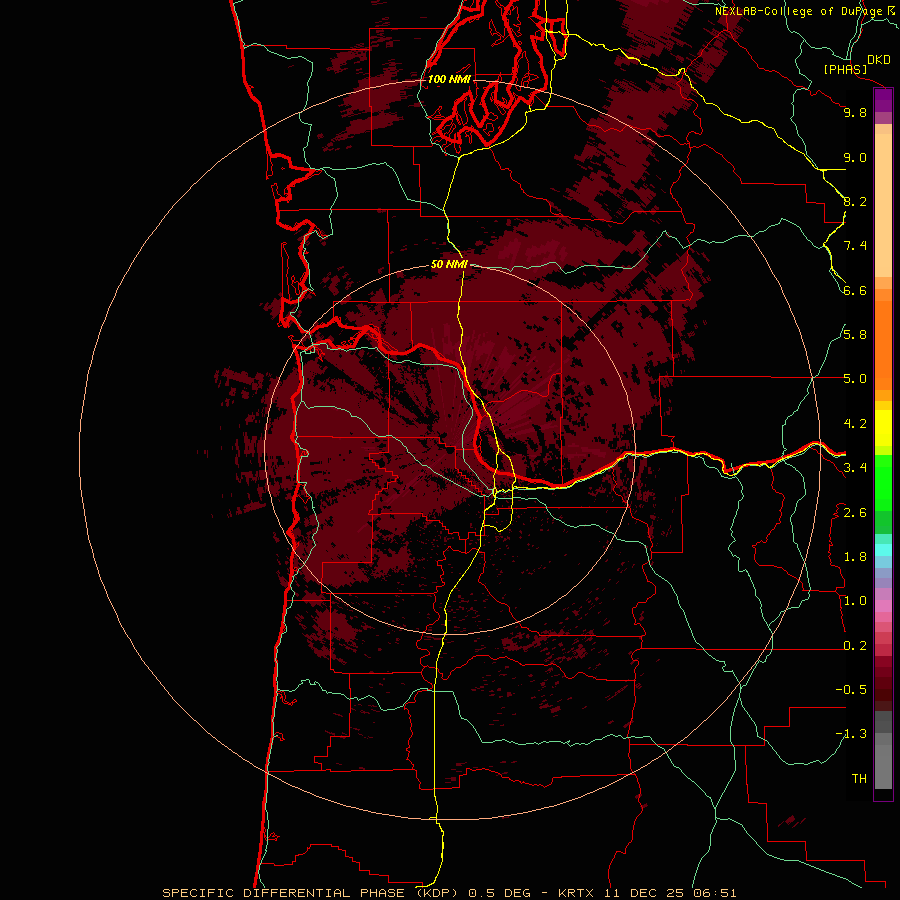Pick the purple top color of the scale
This screenshot has height=900, width=900.
click(x=883, y=101)
